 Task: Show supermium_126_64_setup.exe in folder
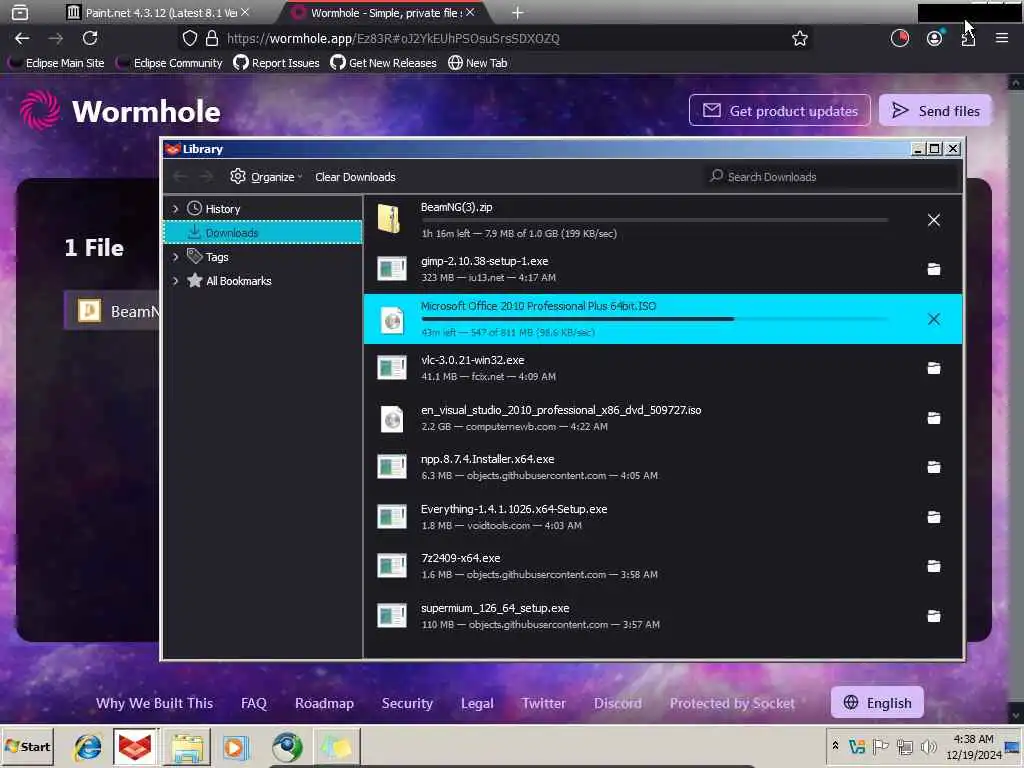coord(934,616)
